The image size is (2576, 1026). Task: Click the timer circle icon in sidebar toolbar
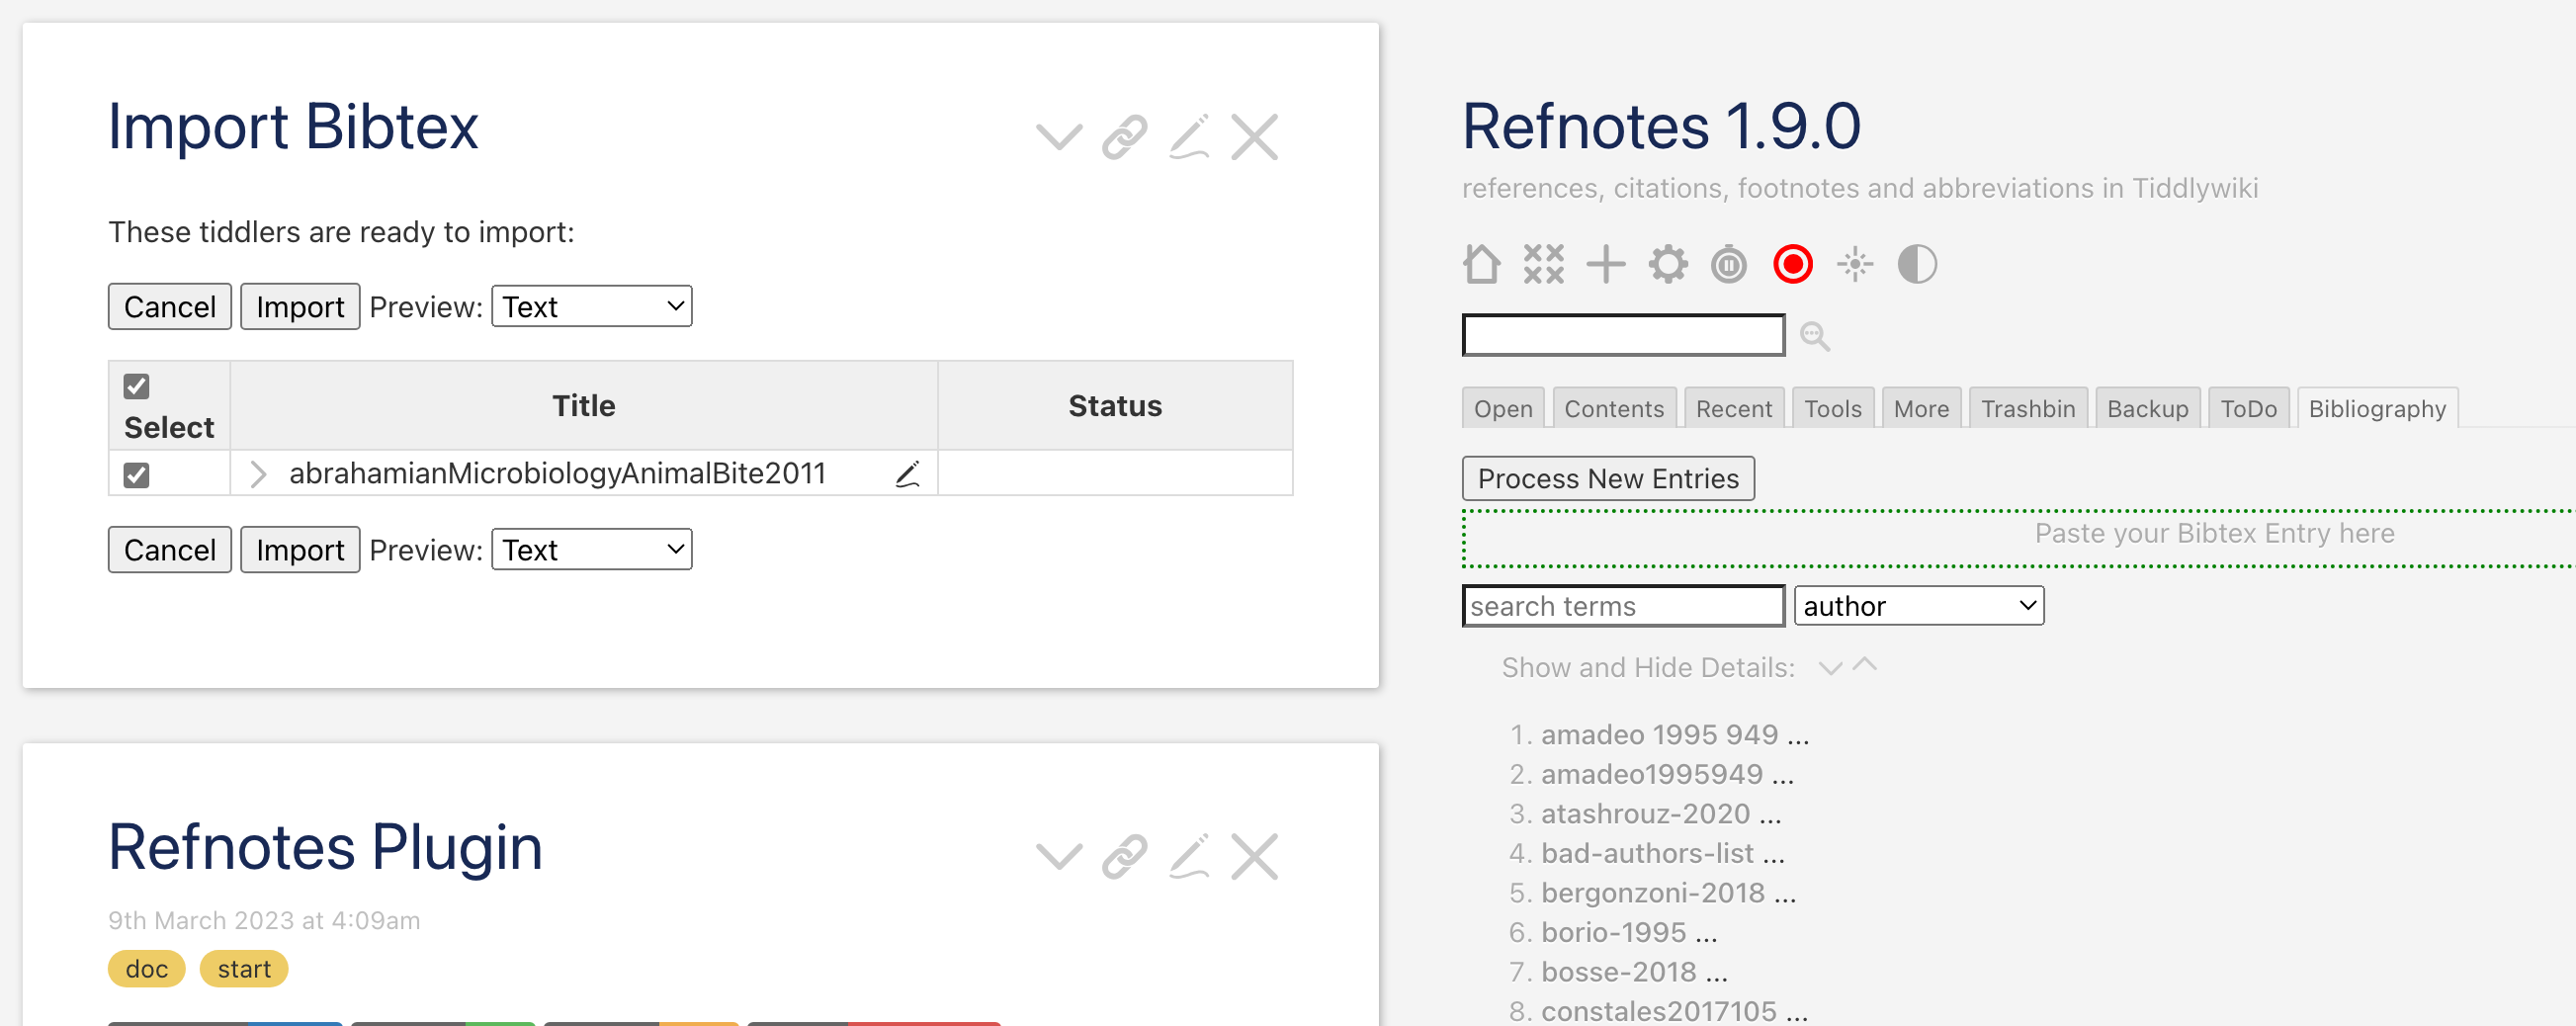pos(1729,265)
